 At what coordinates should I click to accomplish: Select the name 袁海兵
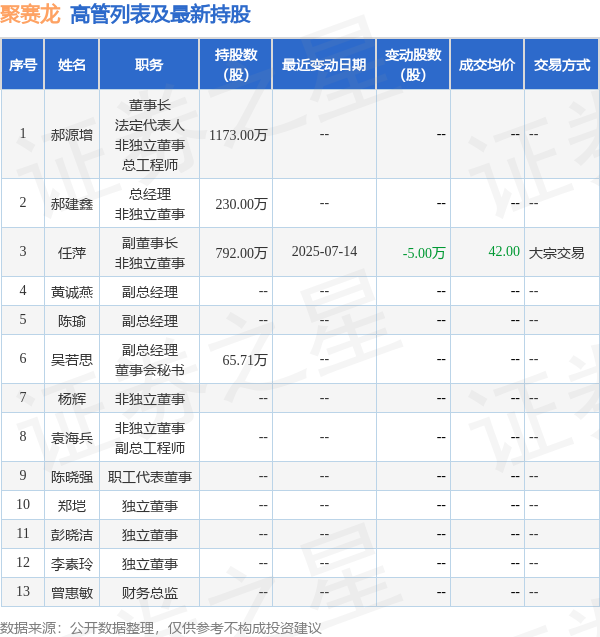pyautogui.click(x=72, y=438)
